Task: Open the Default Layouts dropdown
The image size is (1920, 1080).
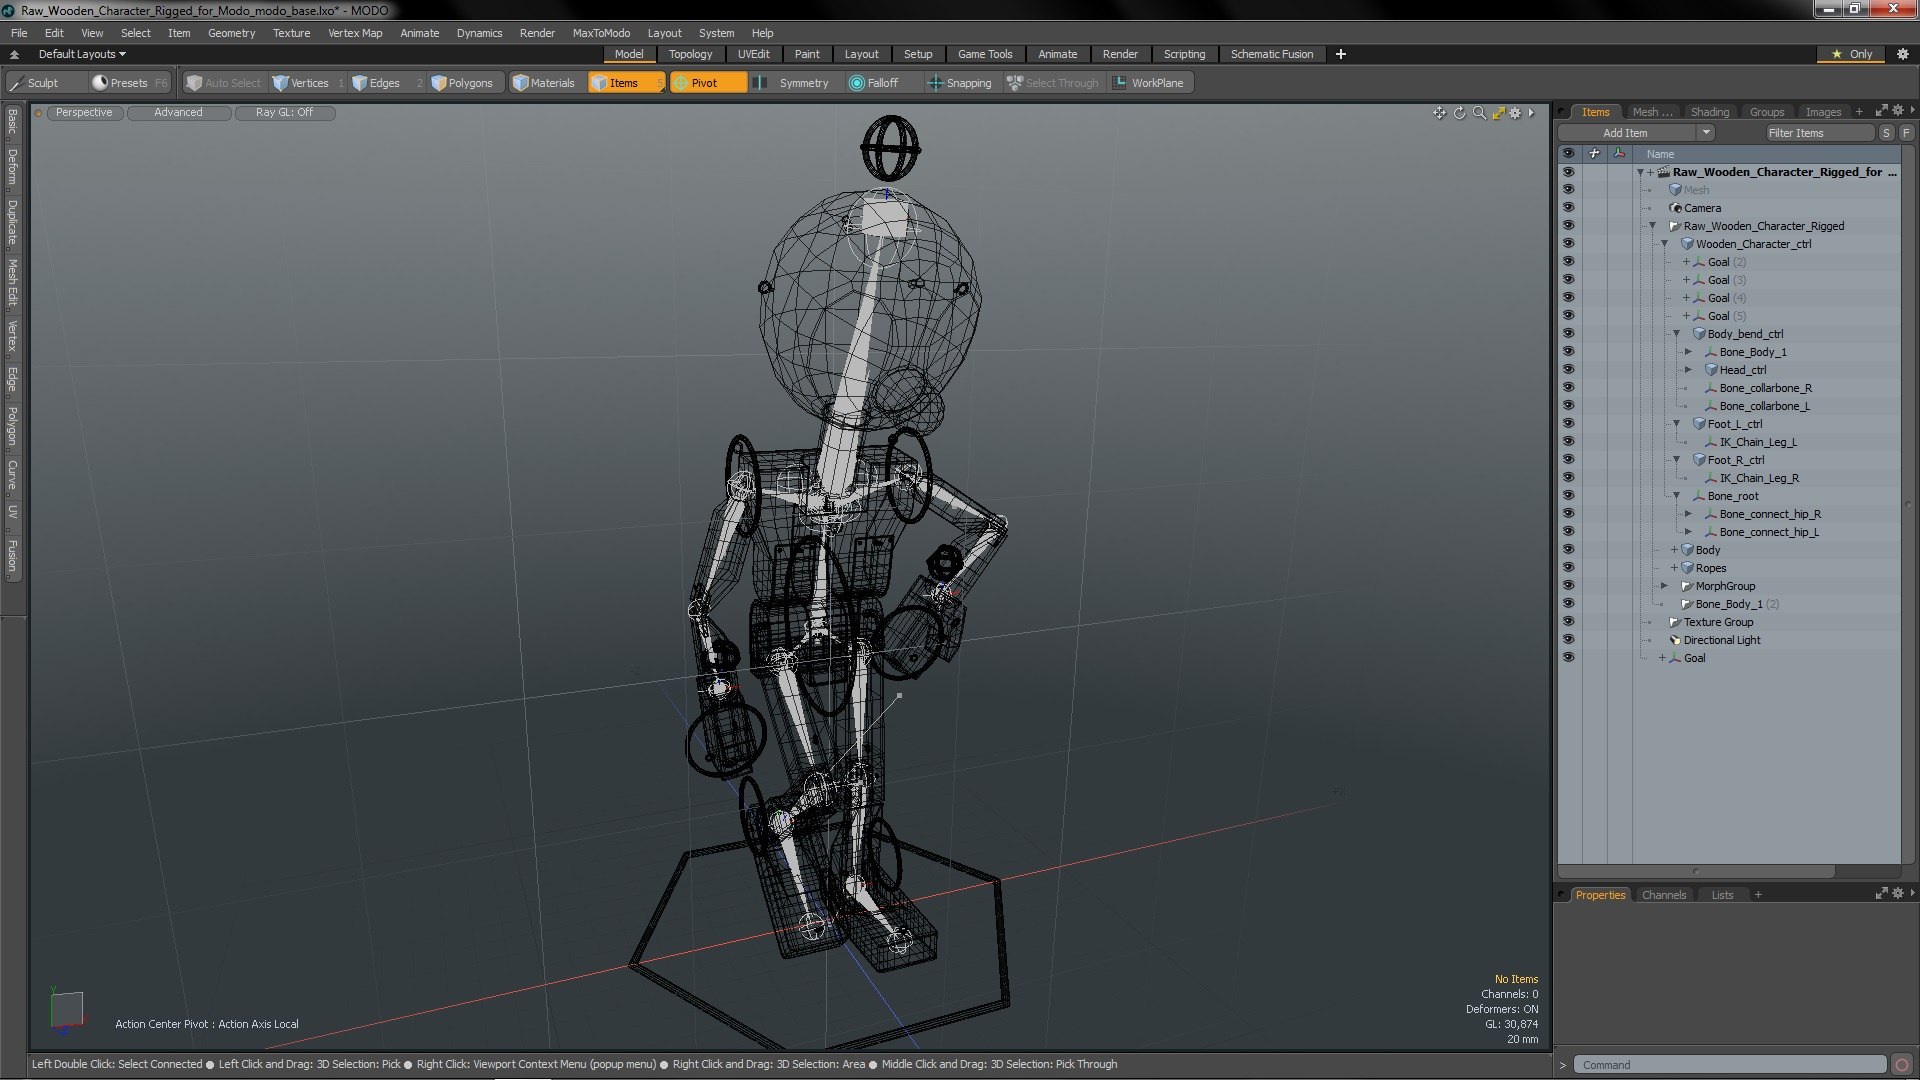Action: coord(82,54)
